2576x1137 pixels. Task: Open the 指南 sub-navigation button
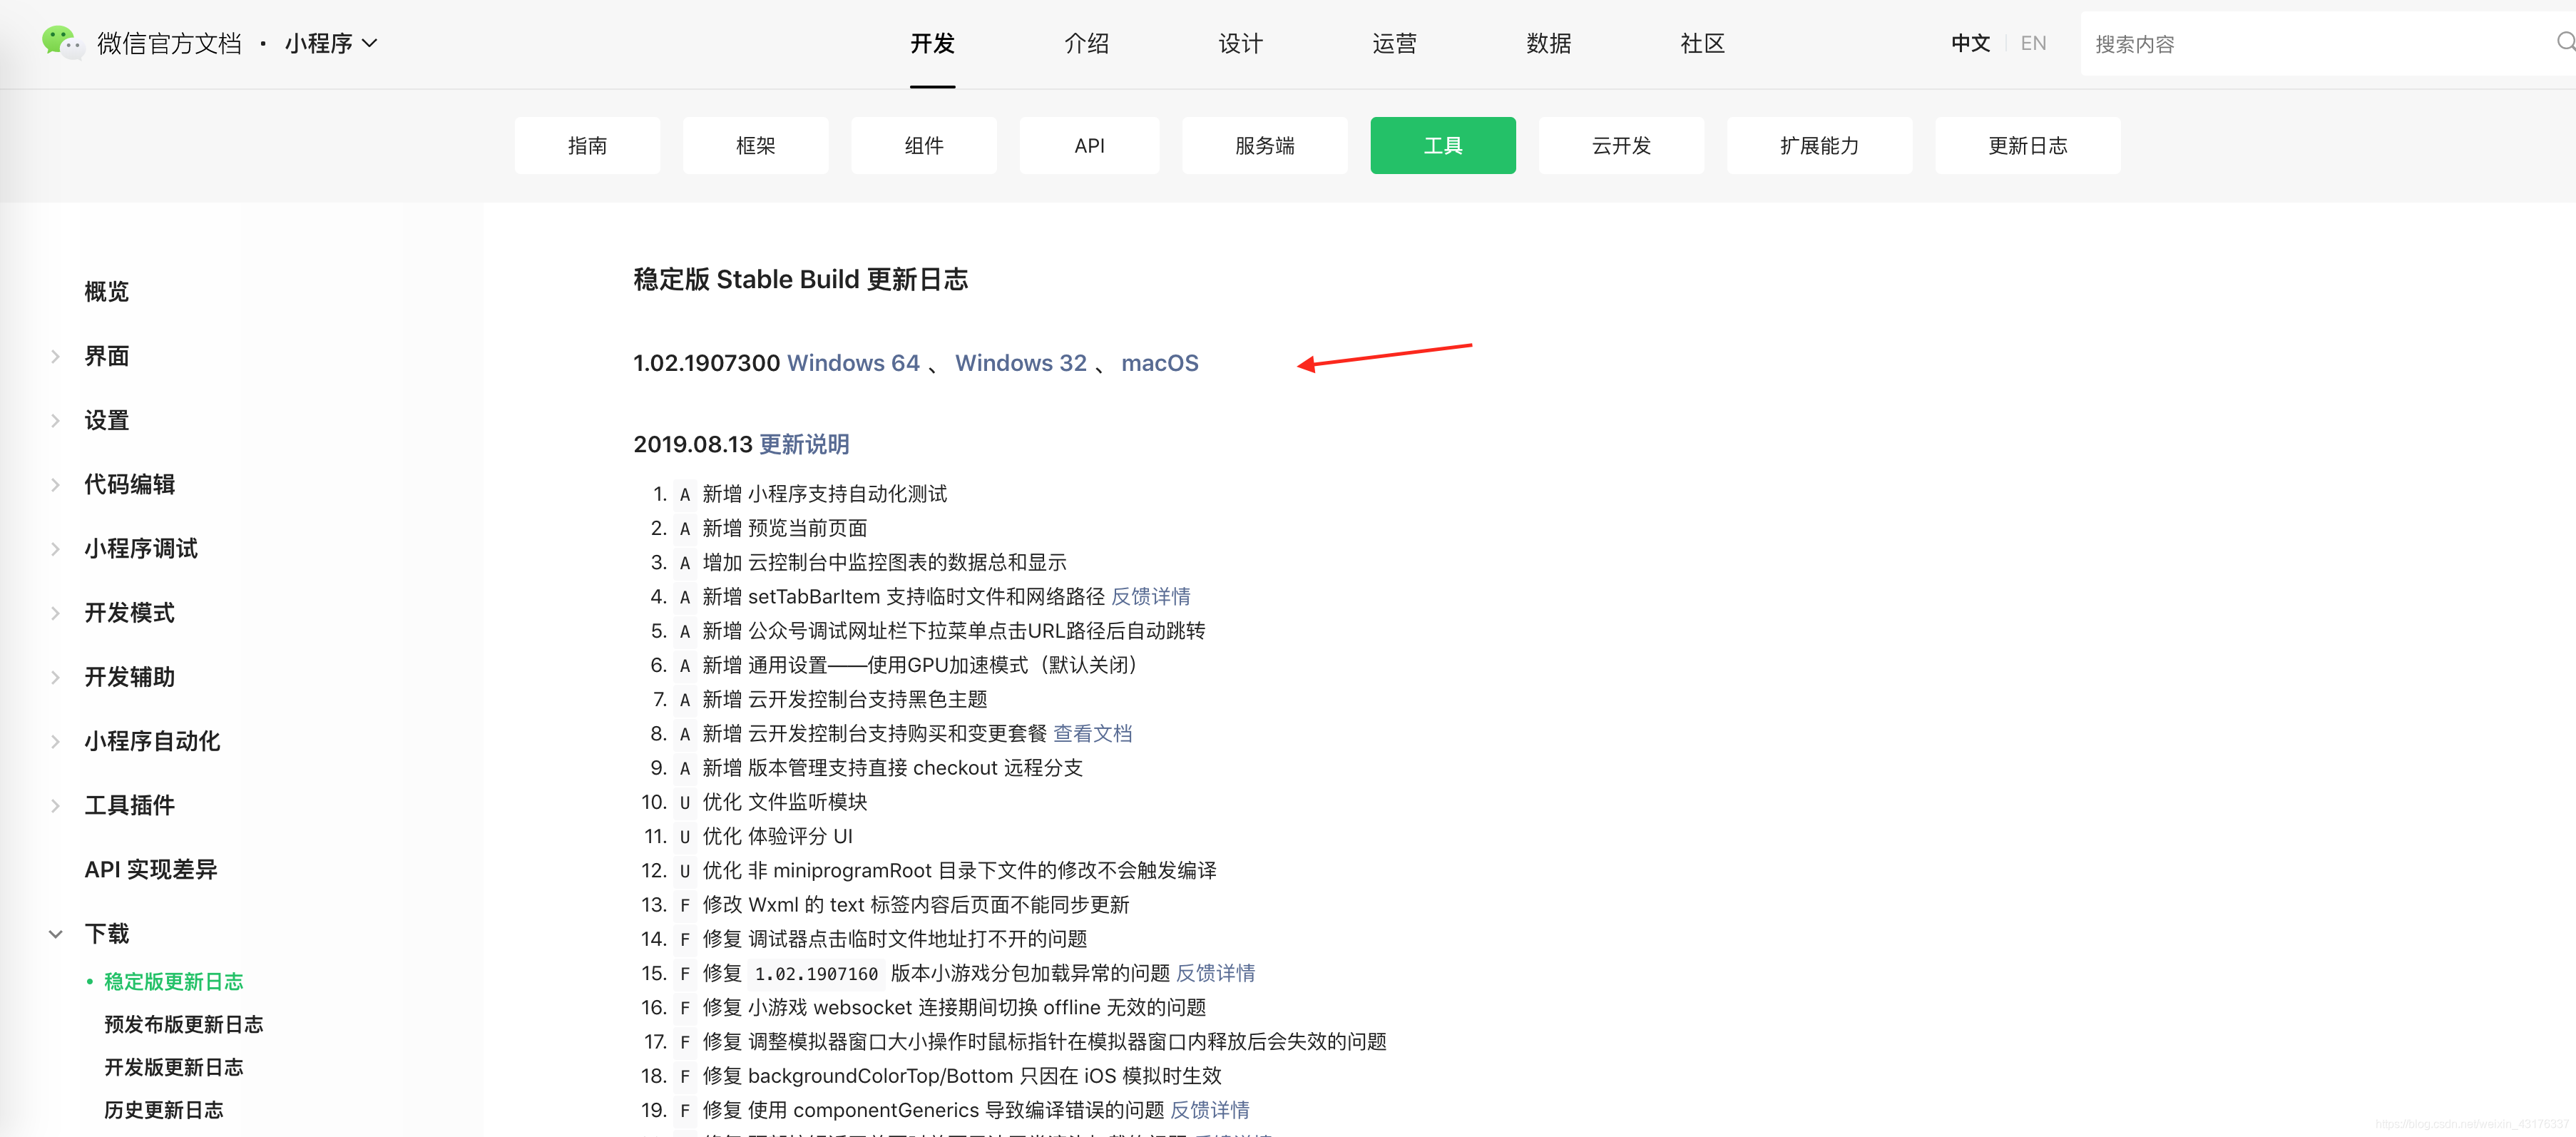[587, 145]
